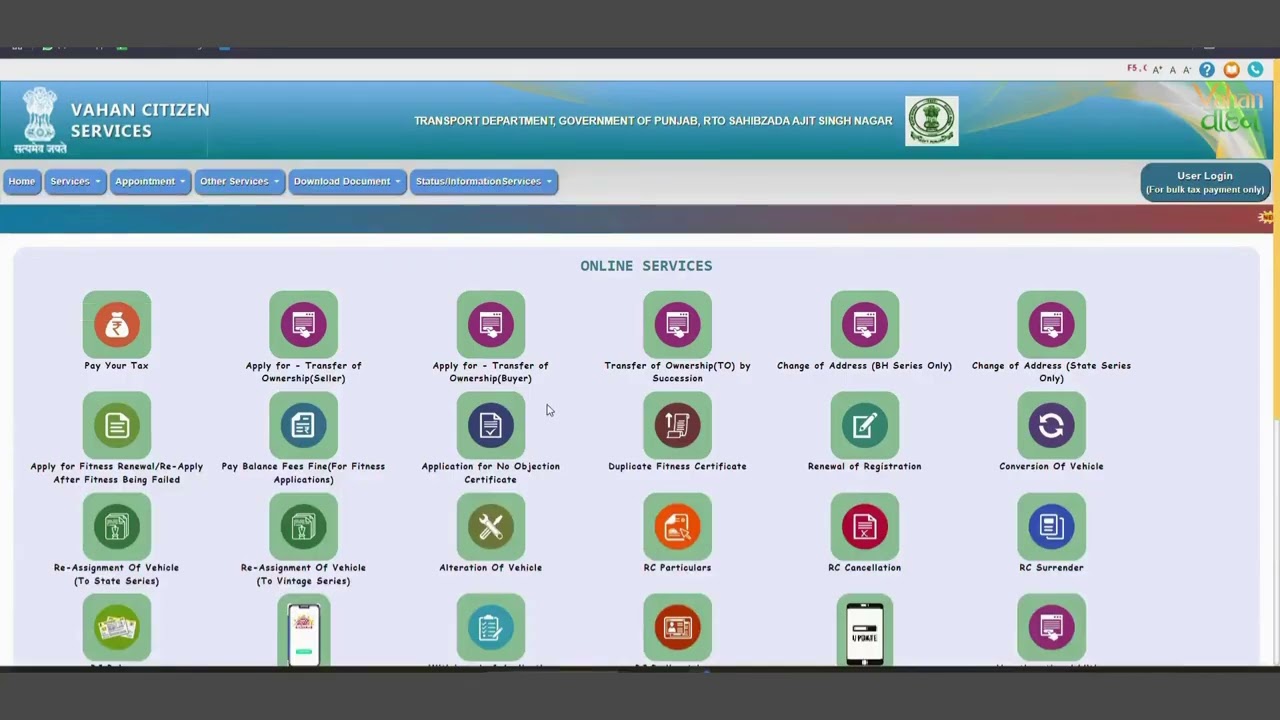1280x720 pixels.
Task: Open Apply for Fitness Renewal/Re-Apply service
Action: click(x=117, y=426)
